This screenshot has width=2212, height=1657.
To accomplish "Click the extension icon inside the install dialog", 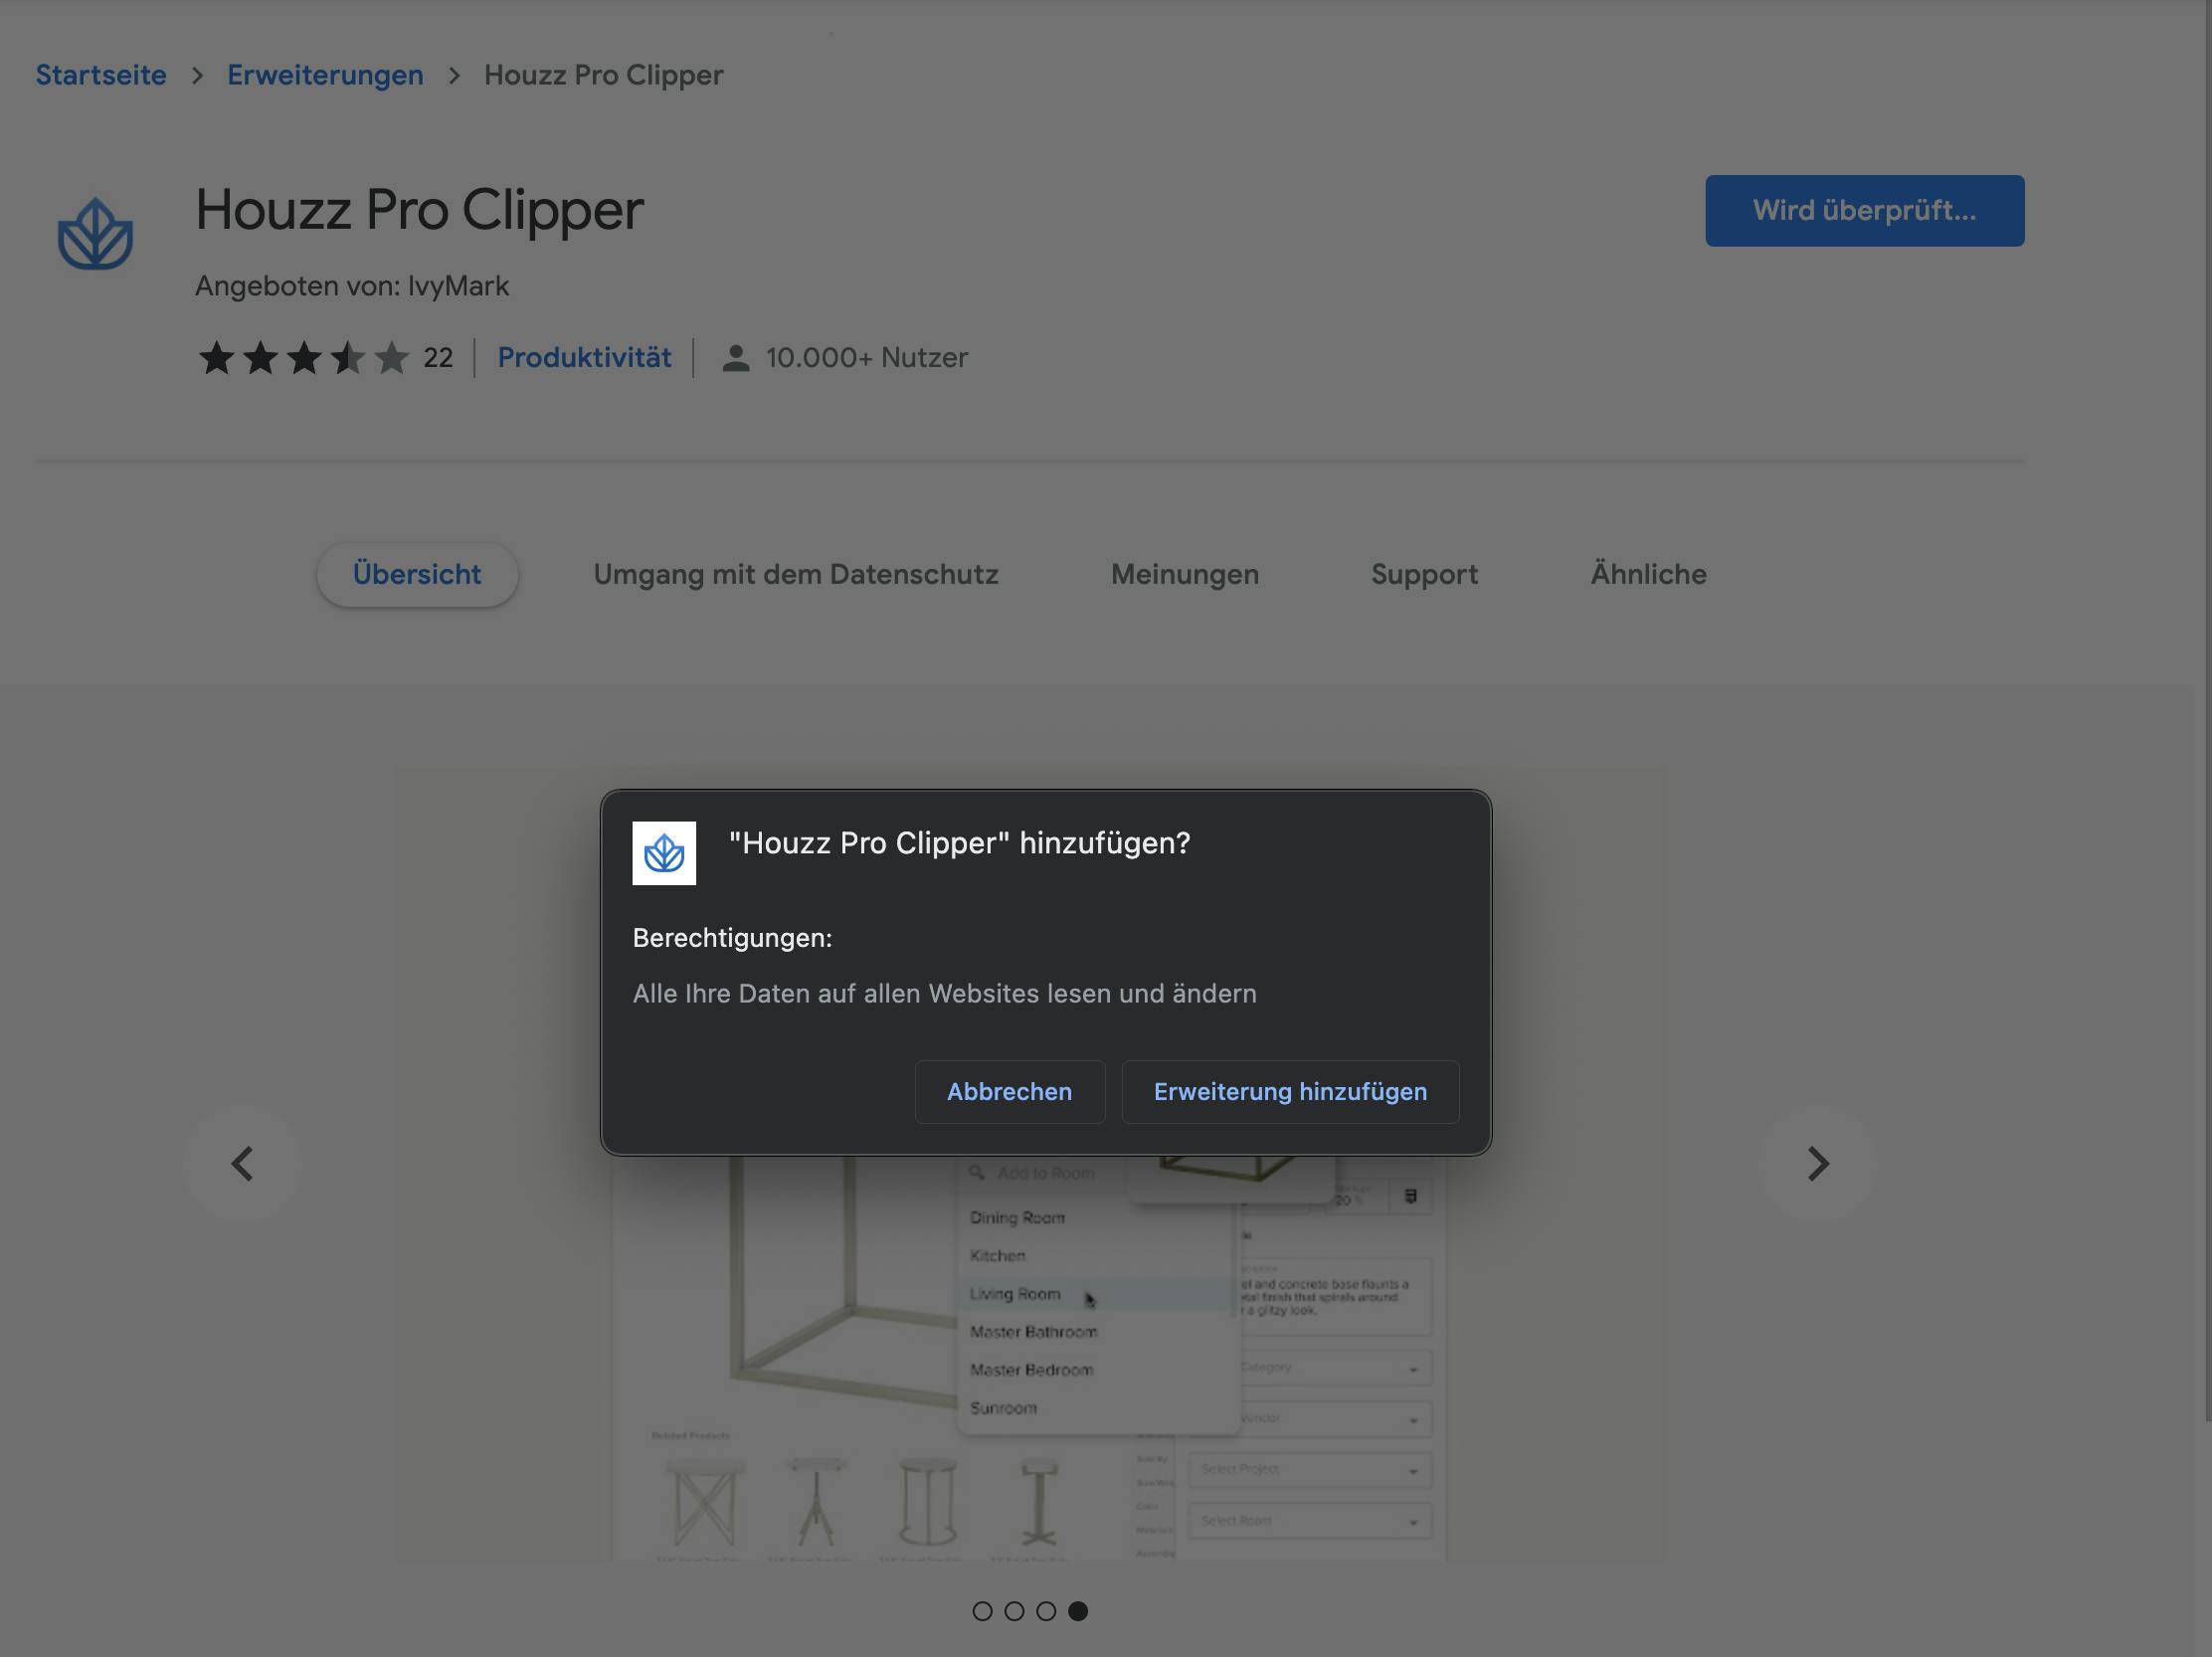I will point(663,854).
